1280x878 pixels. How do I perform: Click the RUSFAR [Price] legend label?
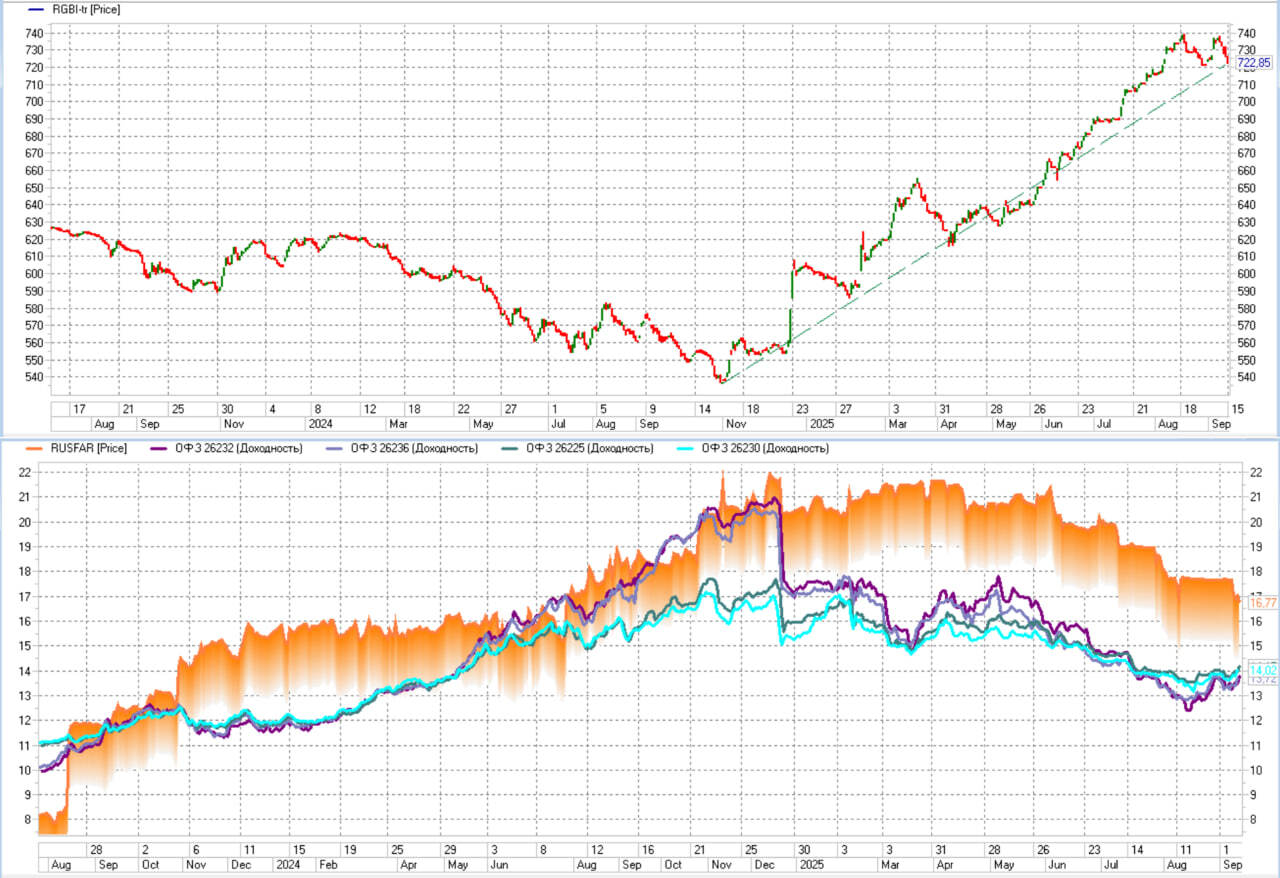coord(89,448)
